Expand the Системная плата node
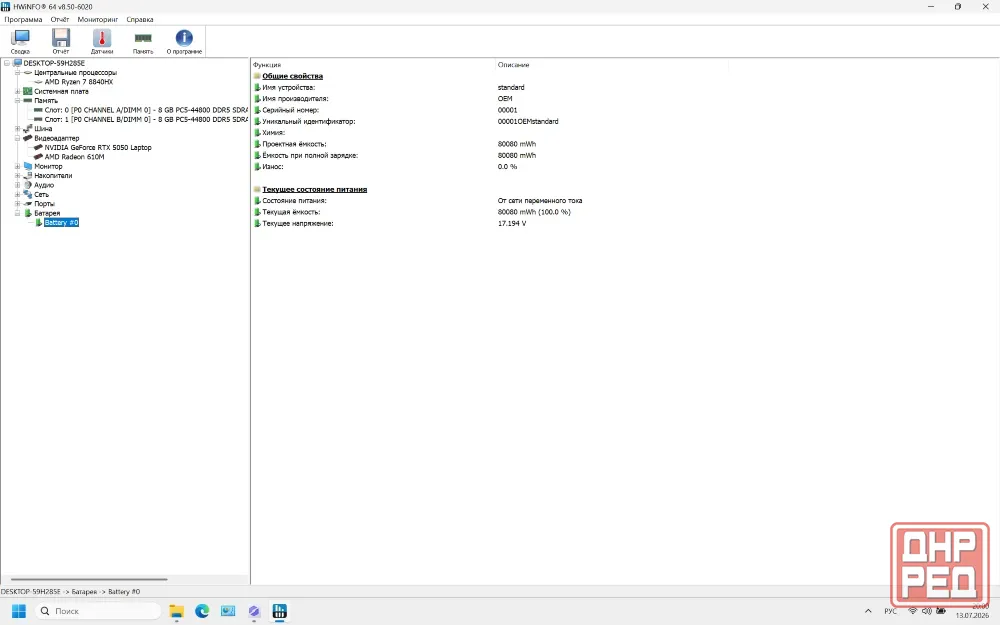This screenshot has width=1000, height=625. click(x=18, y=91)
